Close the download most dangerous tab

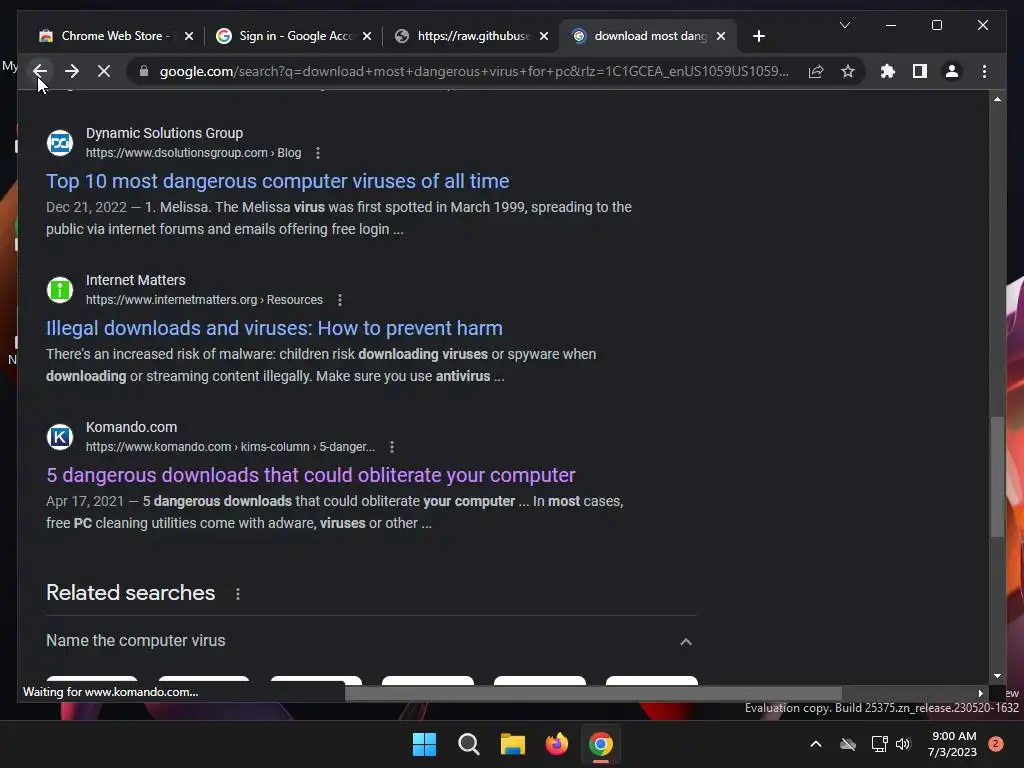coord(721,36)
